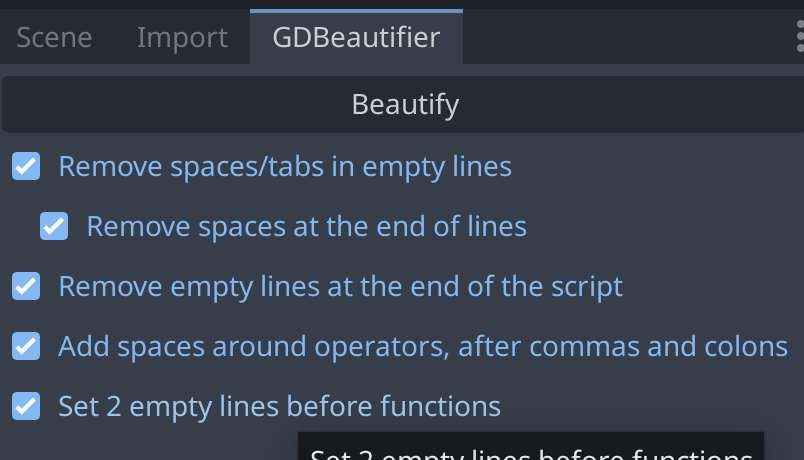Disable Add spaces around operators option
This screenshot has height=460, width=804.
26,346
